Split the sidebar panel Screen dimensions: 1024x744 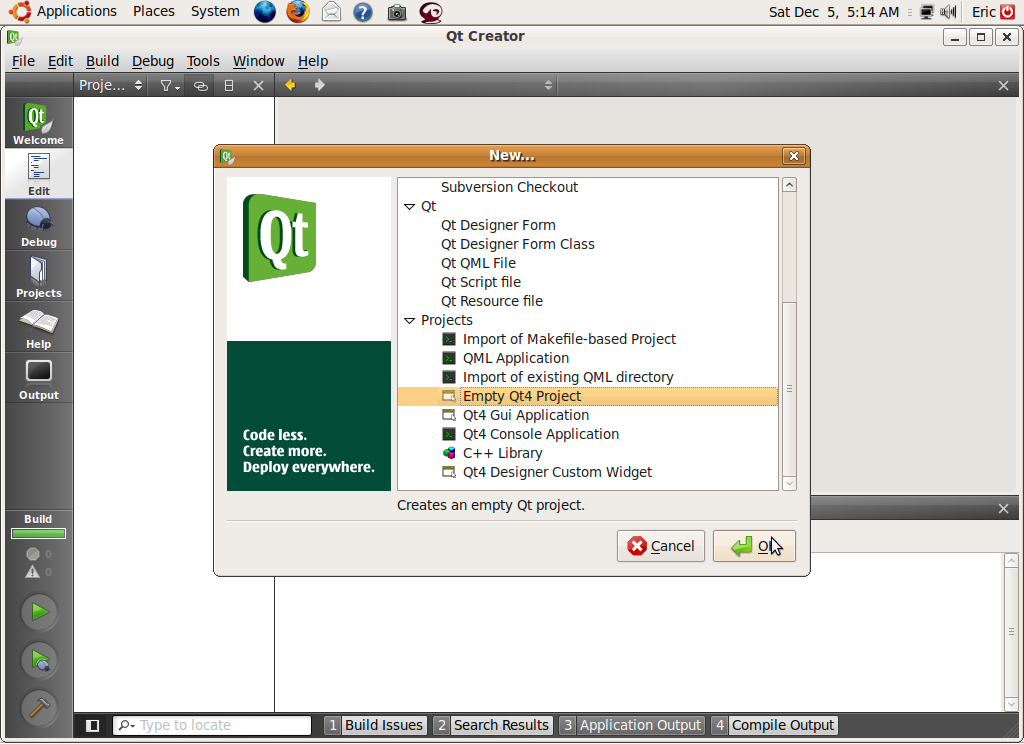229,86
